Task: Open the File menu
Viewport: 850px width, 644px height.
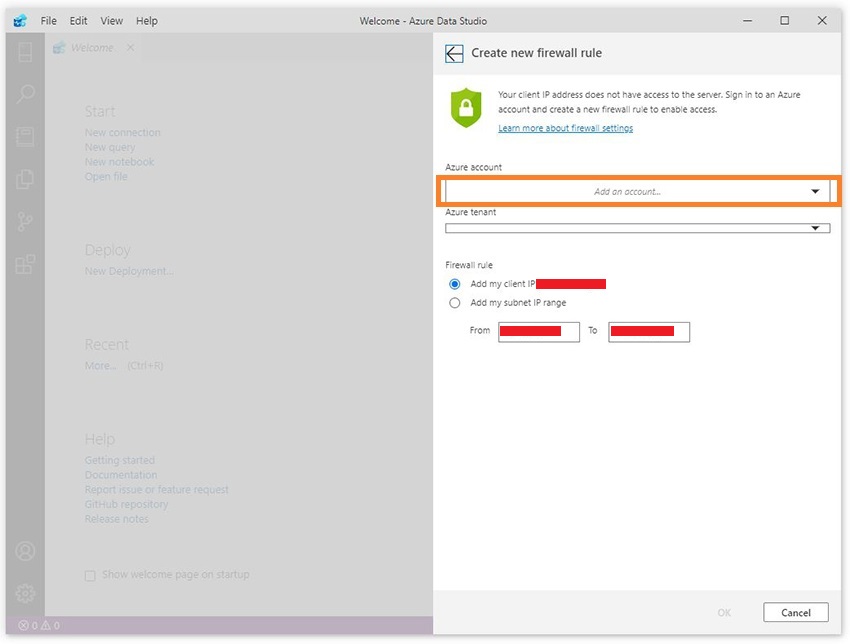Action: coord(48,20)
